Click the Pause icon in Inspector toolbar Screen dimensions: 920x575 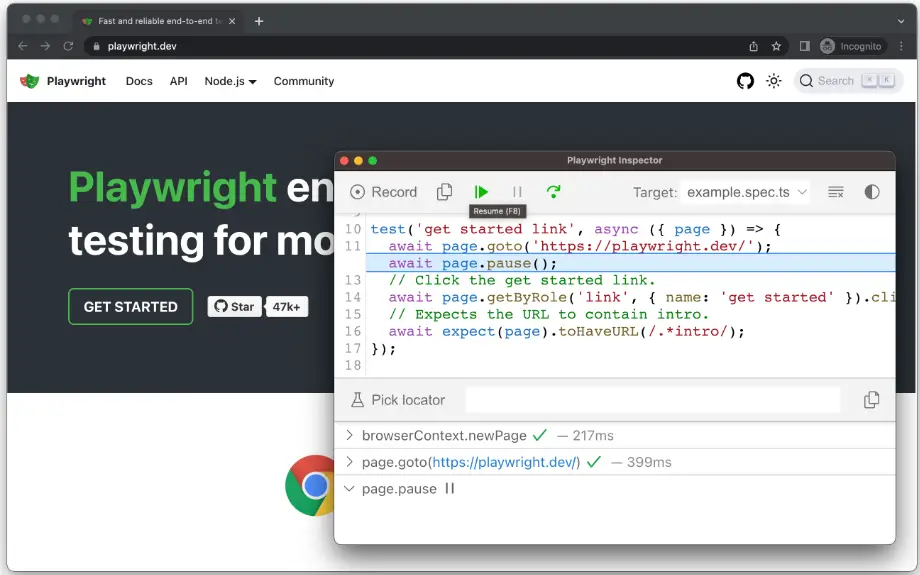[x=517, y=192]
